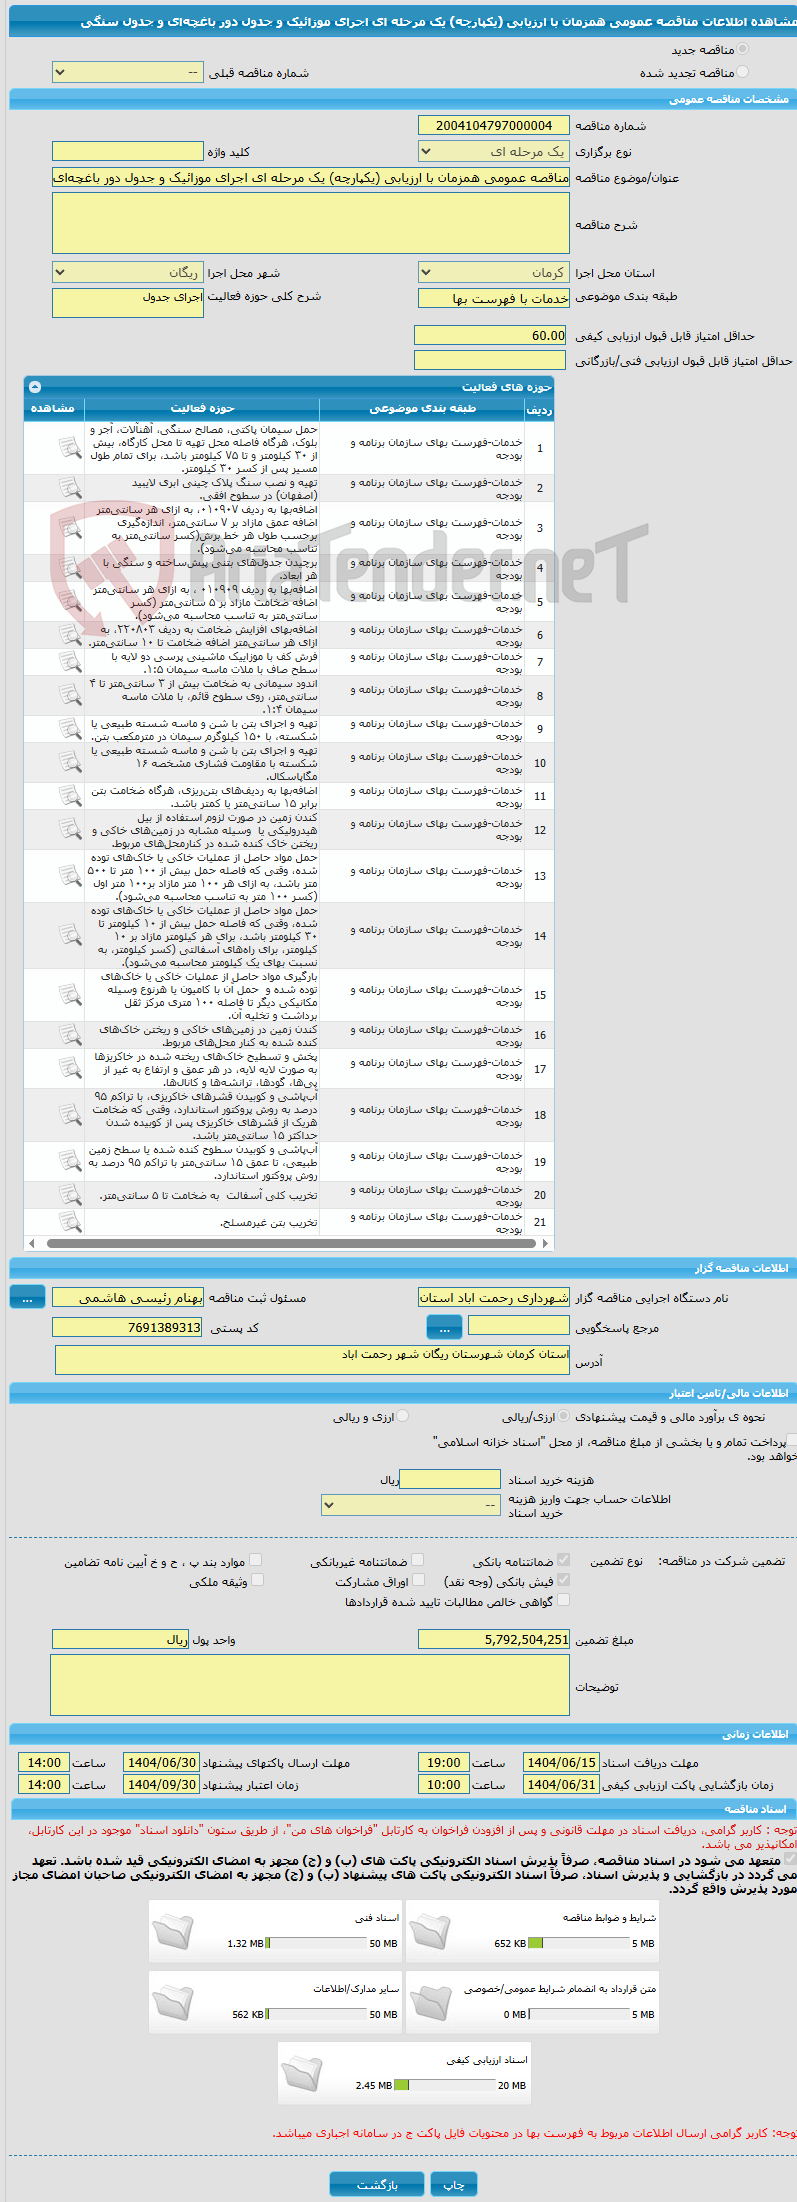Click the ellipsis button beside مسئول ثبت مناقصه
The width and height of the screenshot is (797, 2202).
27,1296
